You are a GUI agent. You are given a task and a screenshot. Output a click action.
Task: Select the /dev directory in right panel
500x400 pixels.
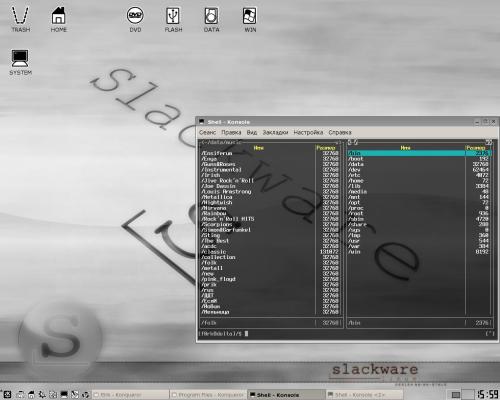pos(419,170)
